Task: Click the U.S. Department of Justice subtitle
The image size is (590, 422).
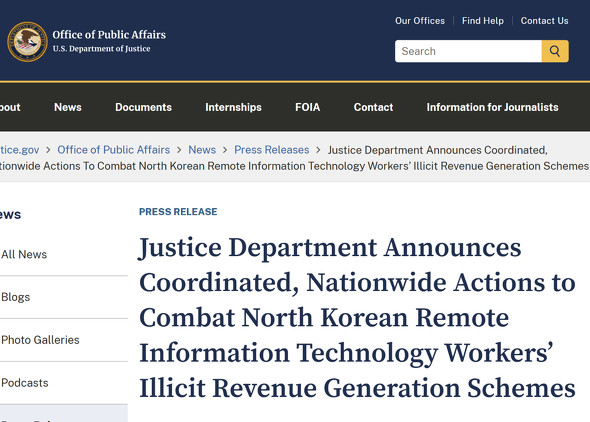Action: coord(101,49)
